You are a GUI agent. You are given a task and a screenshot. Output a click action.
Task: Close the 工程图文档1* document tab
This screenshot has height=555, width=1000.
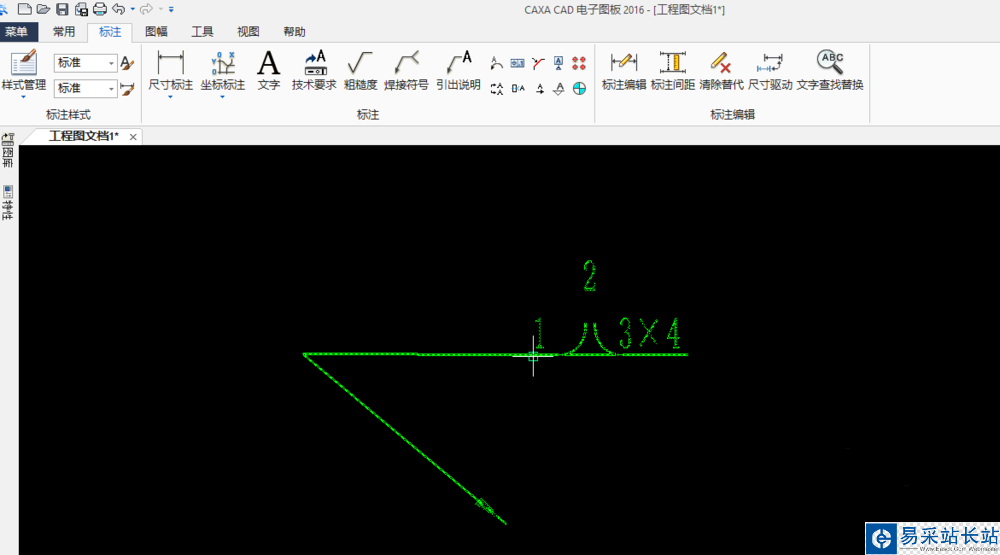click(133, 137)
